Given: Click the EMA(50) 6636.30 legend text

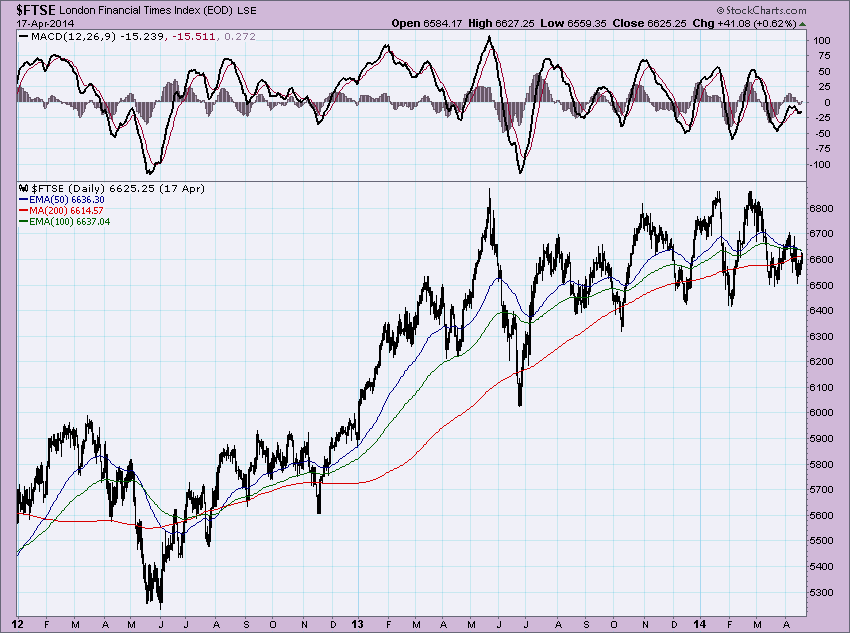Looking at the screenshot, I should [67, 199].
